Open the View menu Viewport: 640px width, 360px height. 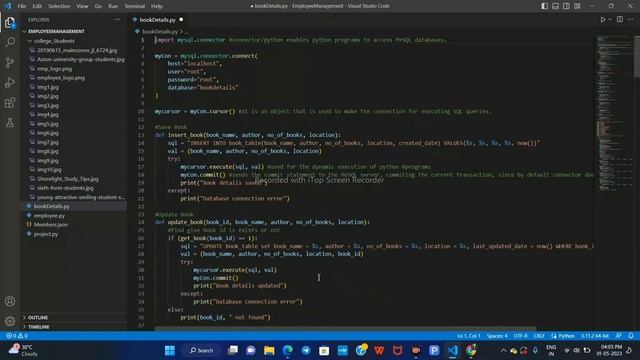[82, 6]
